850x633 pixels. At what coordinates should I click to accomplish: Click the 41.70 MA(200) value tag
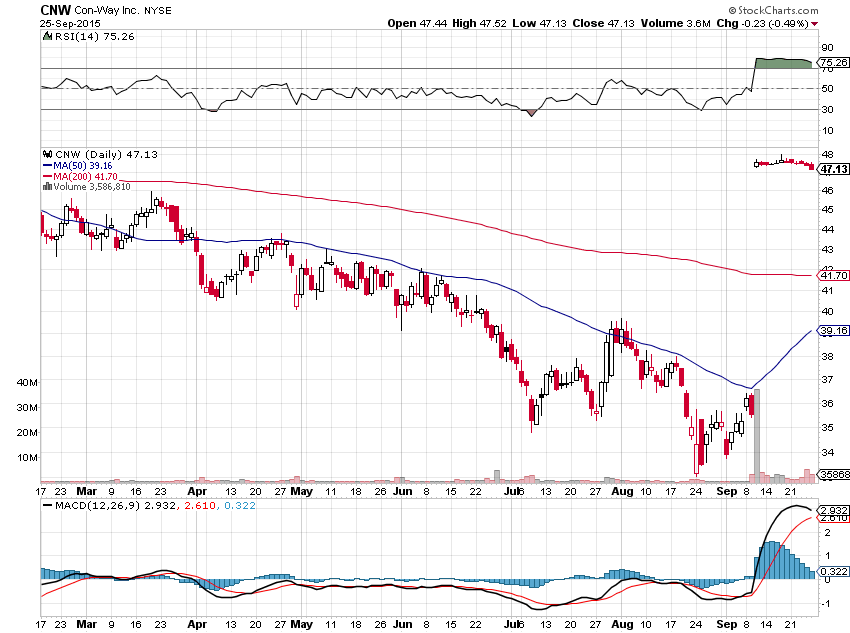coord(834,275)
